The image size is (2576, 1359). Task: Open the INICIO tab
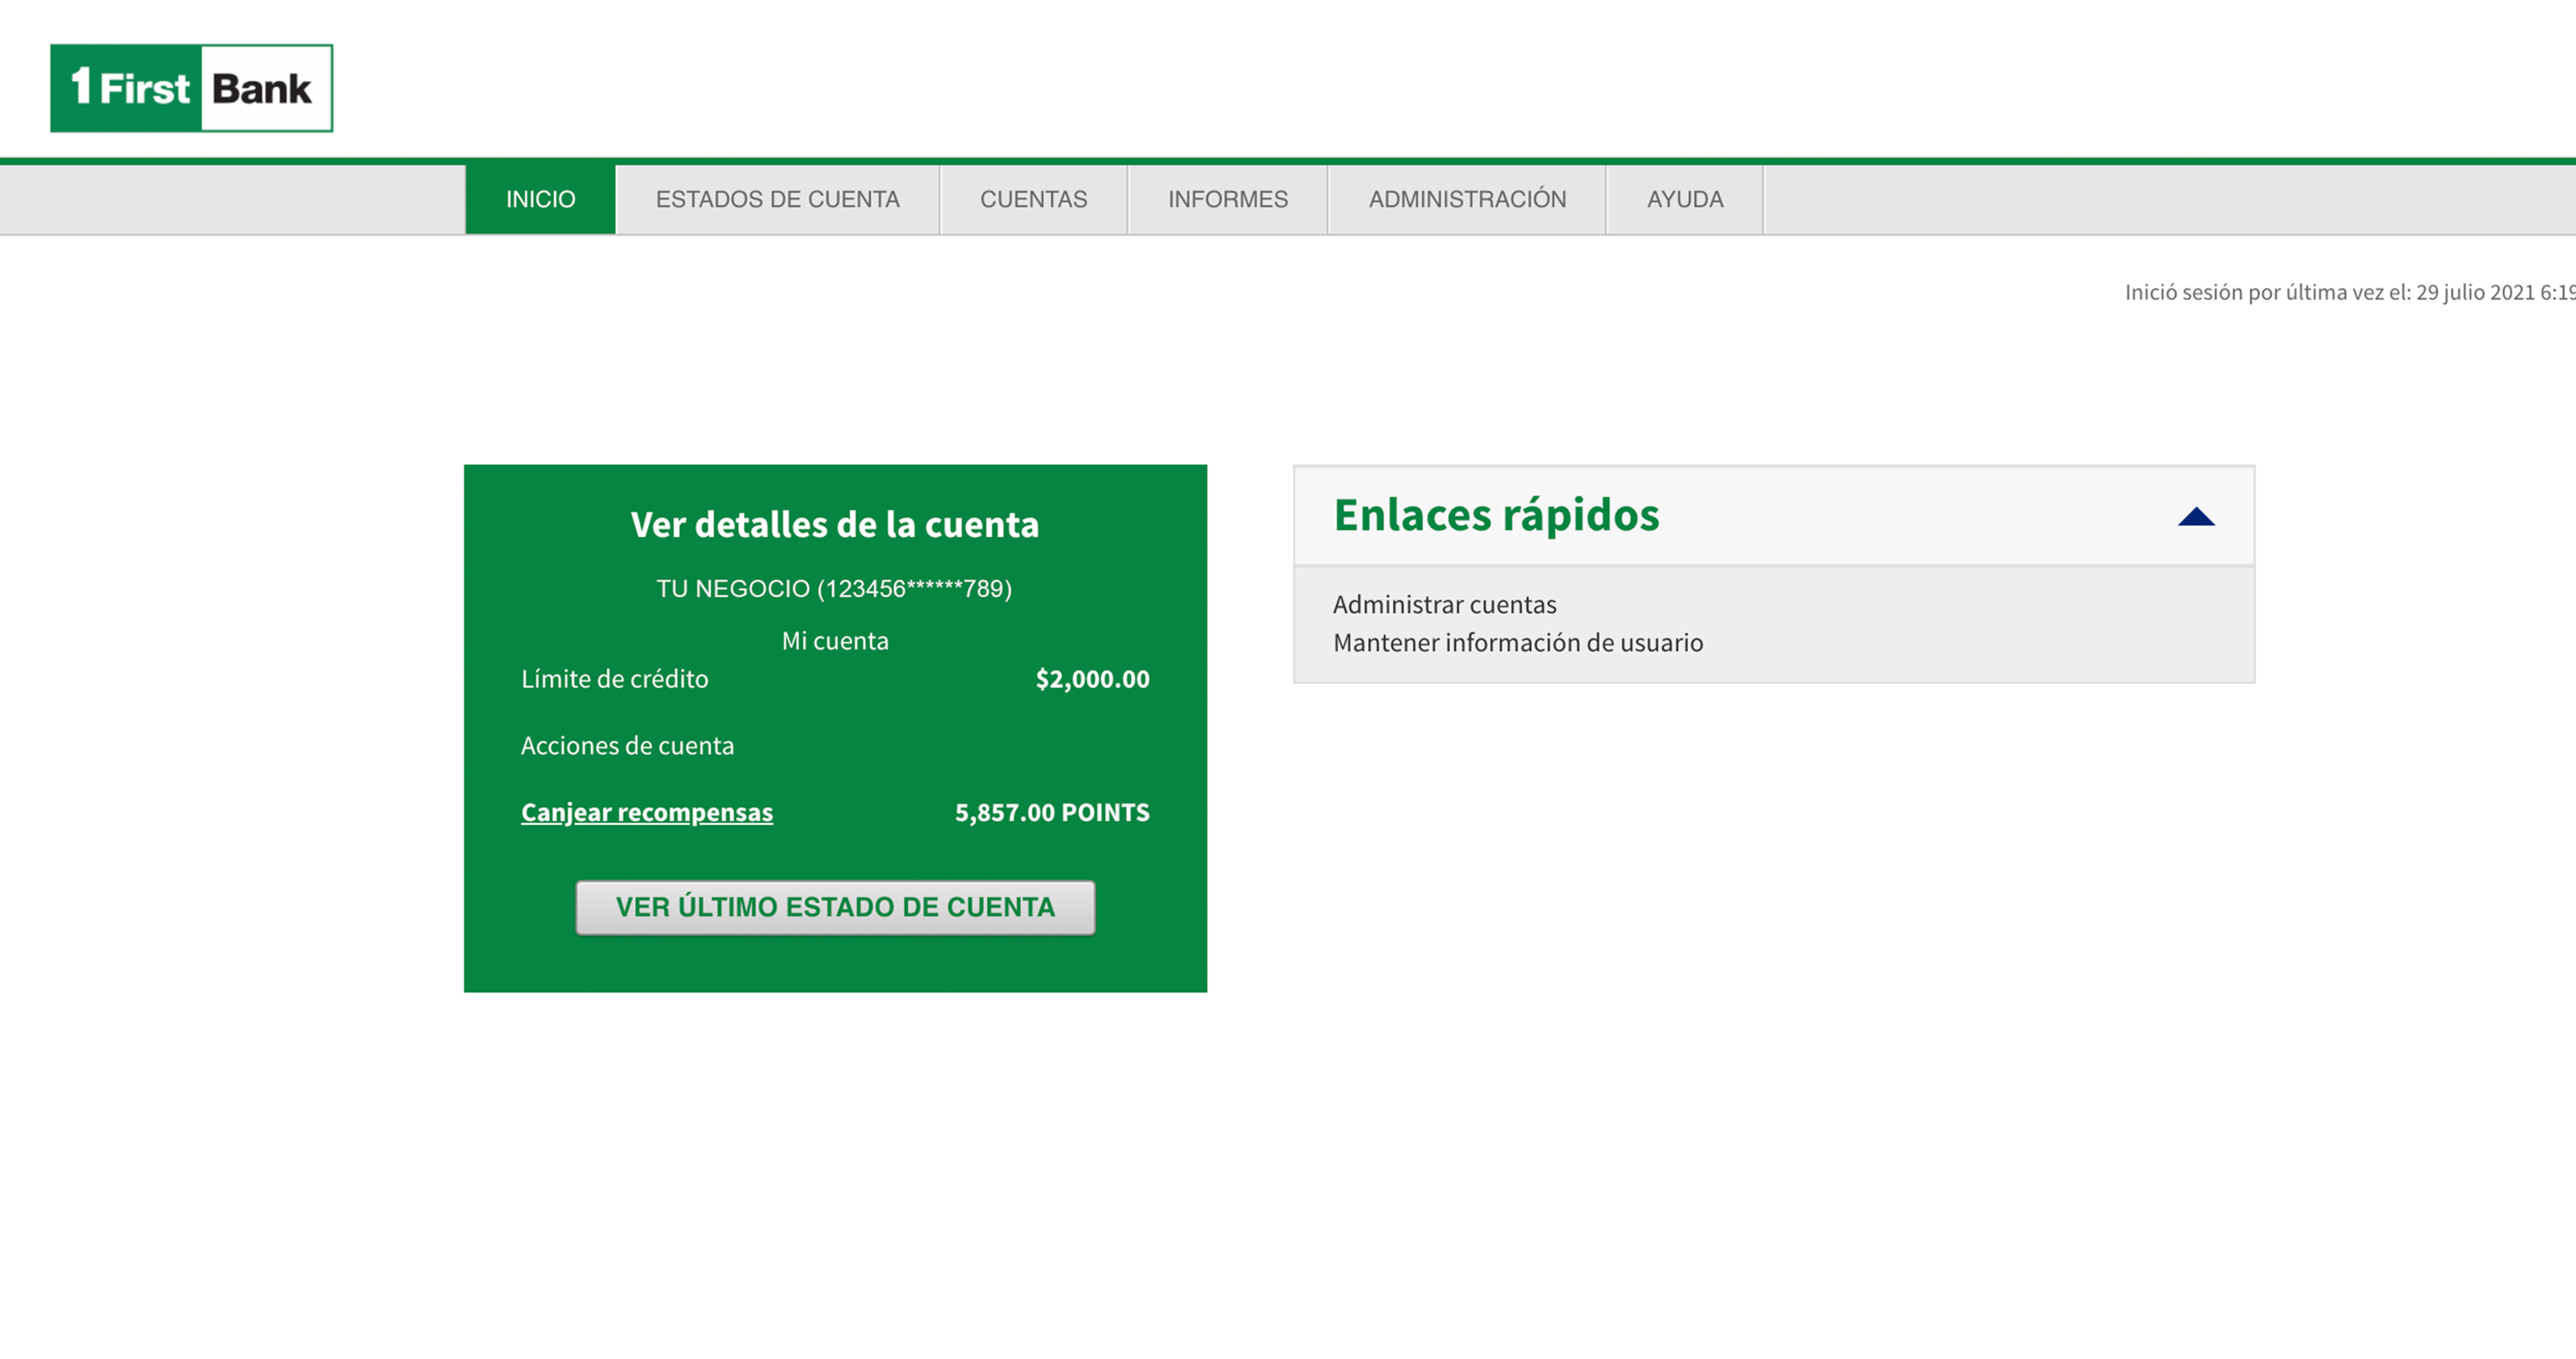click(540, 199)
